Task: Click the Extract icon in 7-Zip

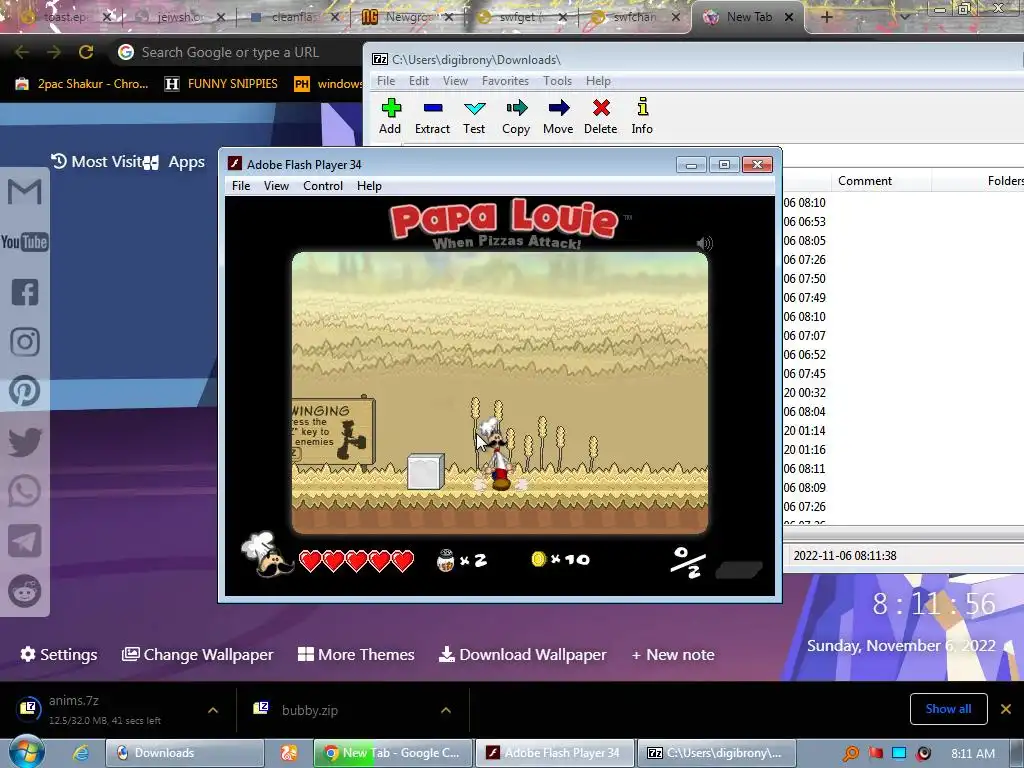Action: (x=432, y=116)
